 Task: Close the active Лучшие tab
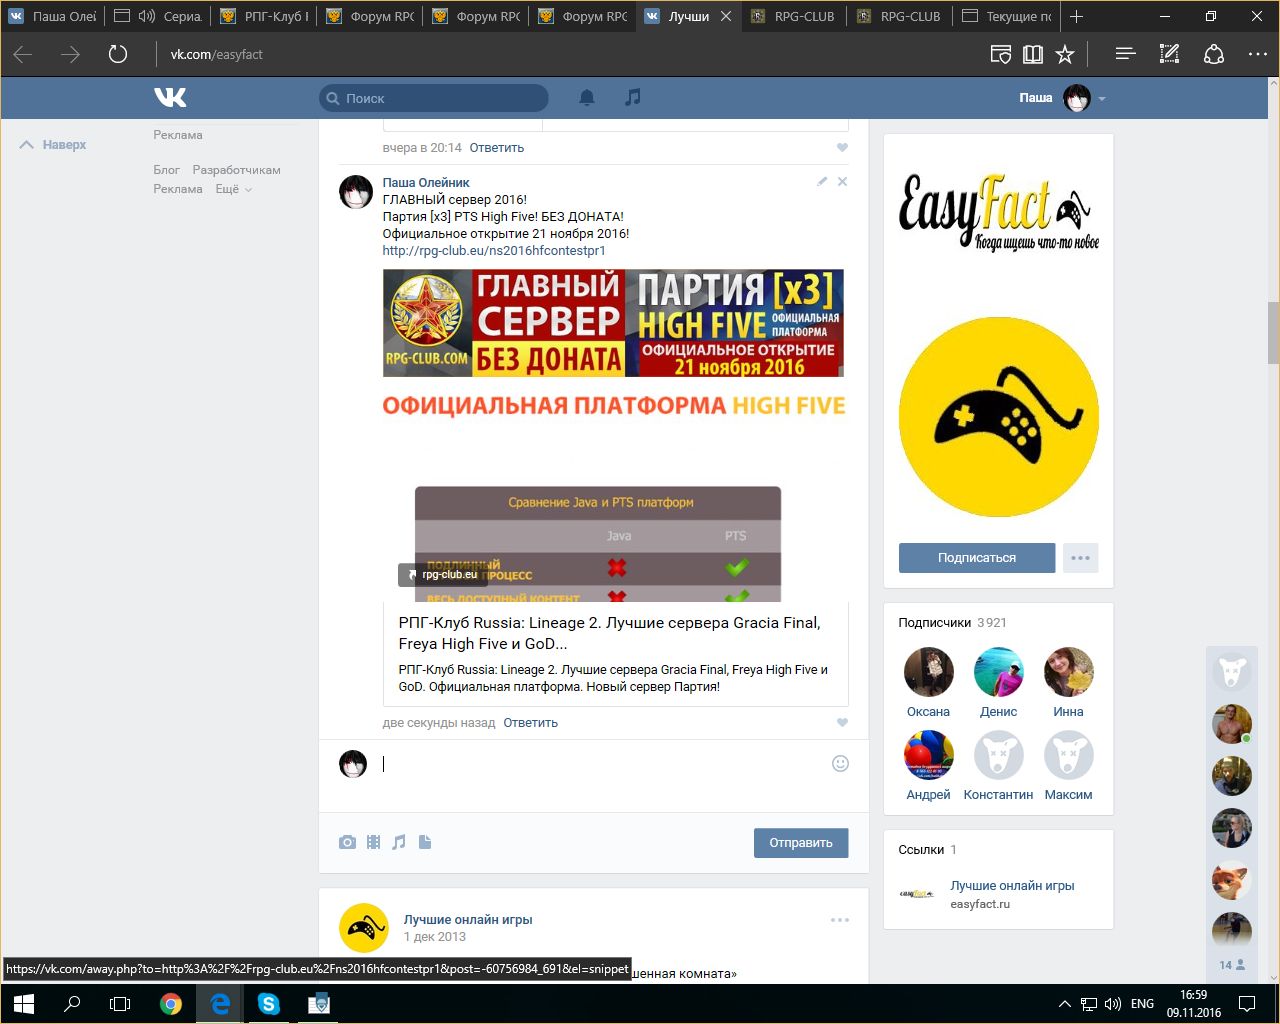tap(726, 16)
